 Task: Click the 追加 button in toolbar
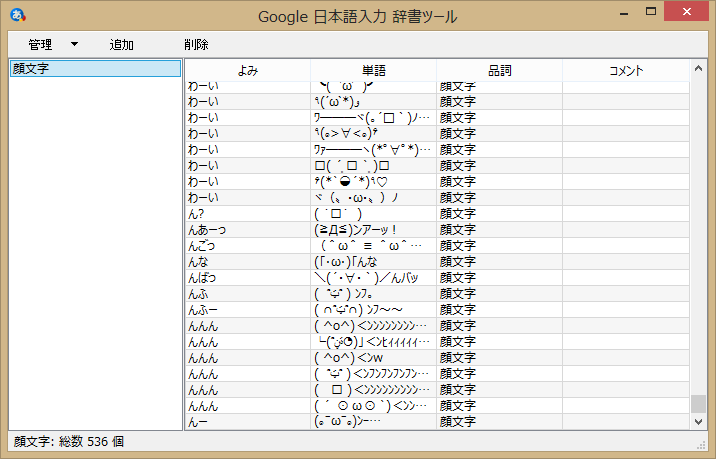tap(122, 45)
